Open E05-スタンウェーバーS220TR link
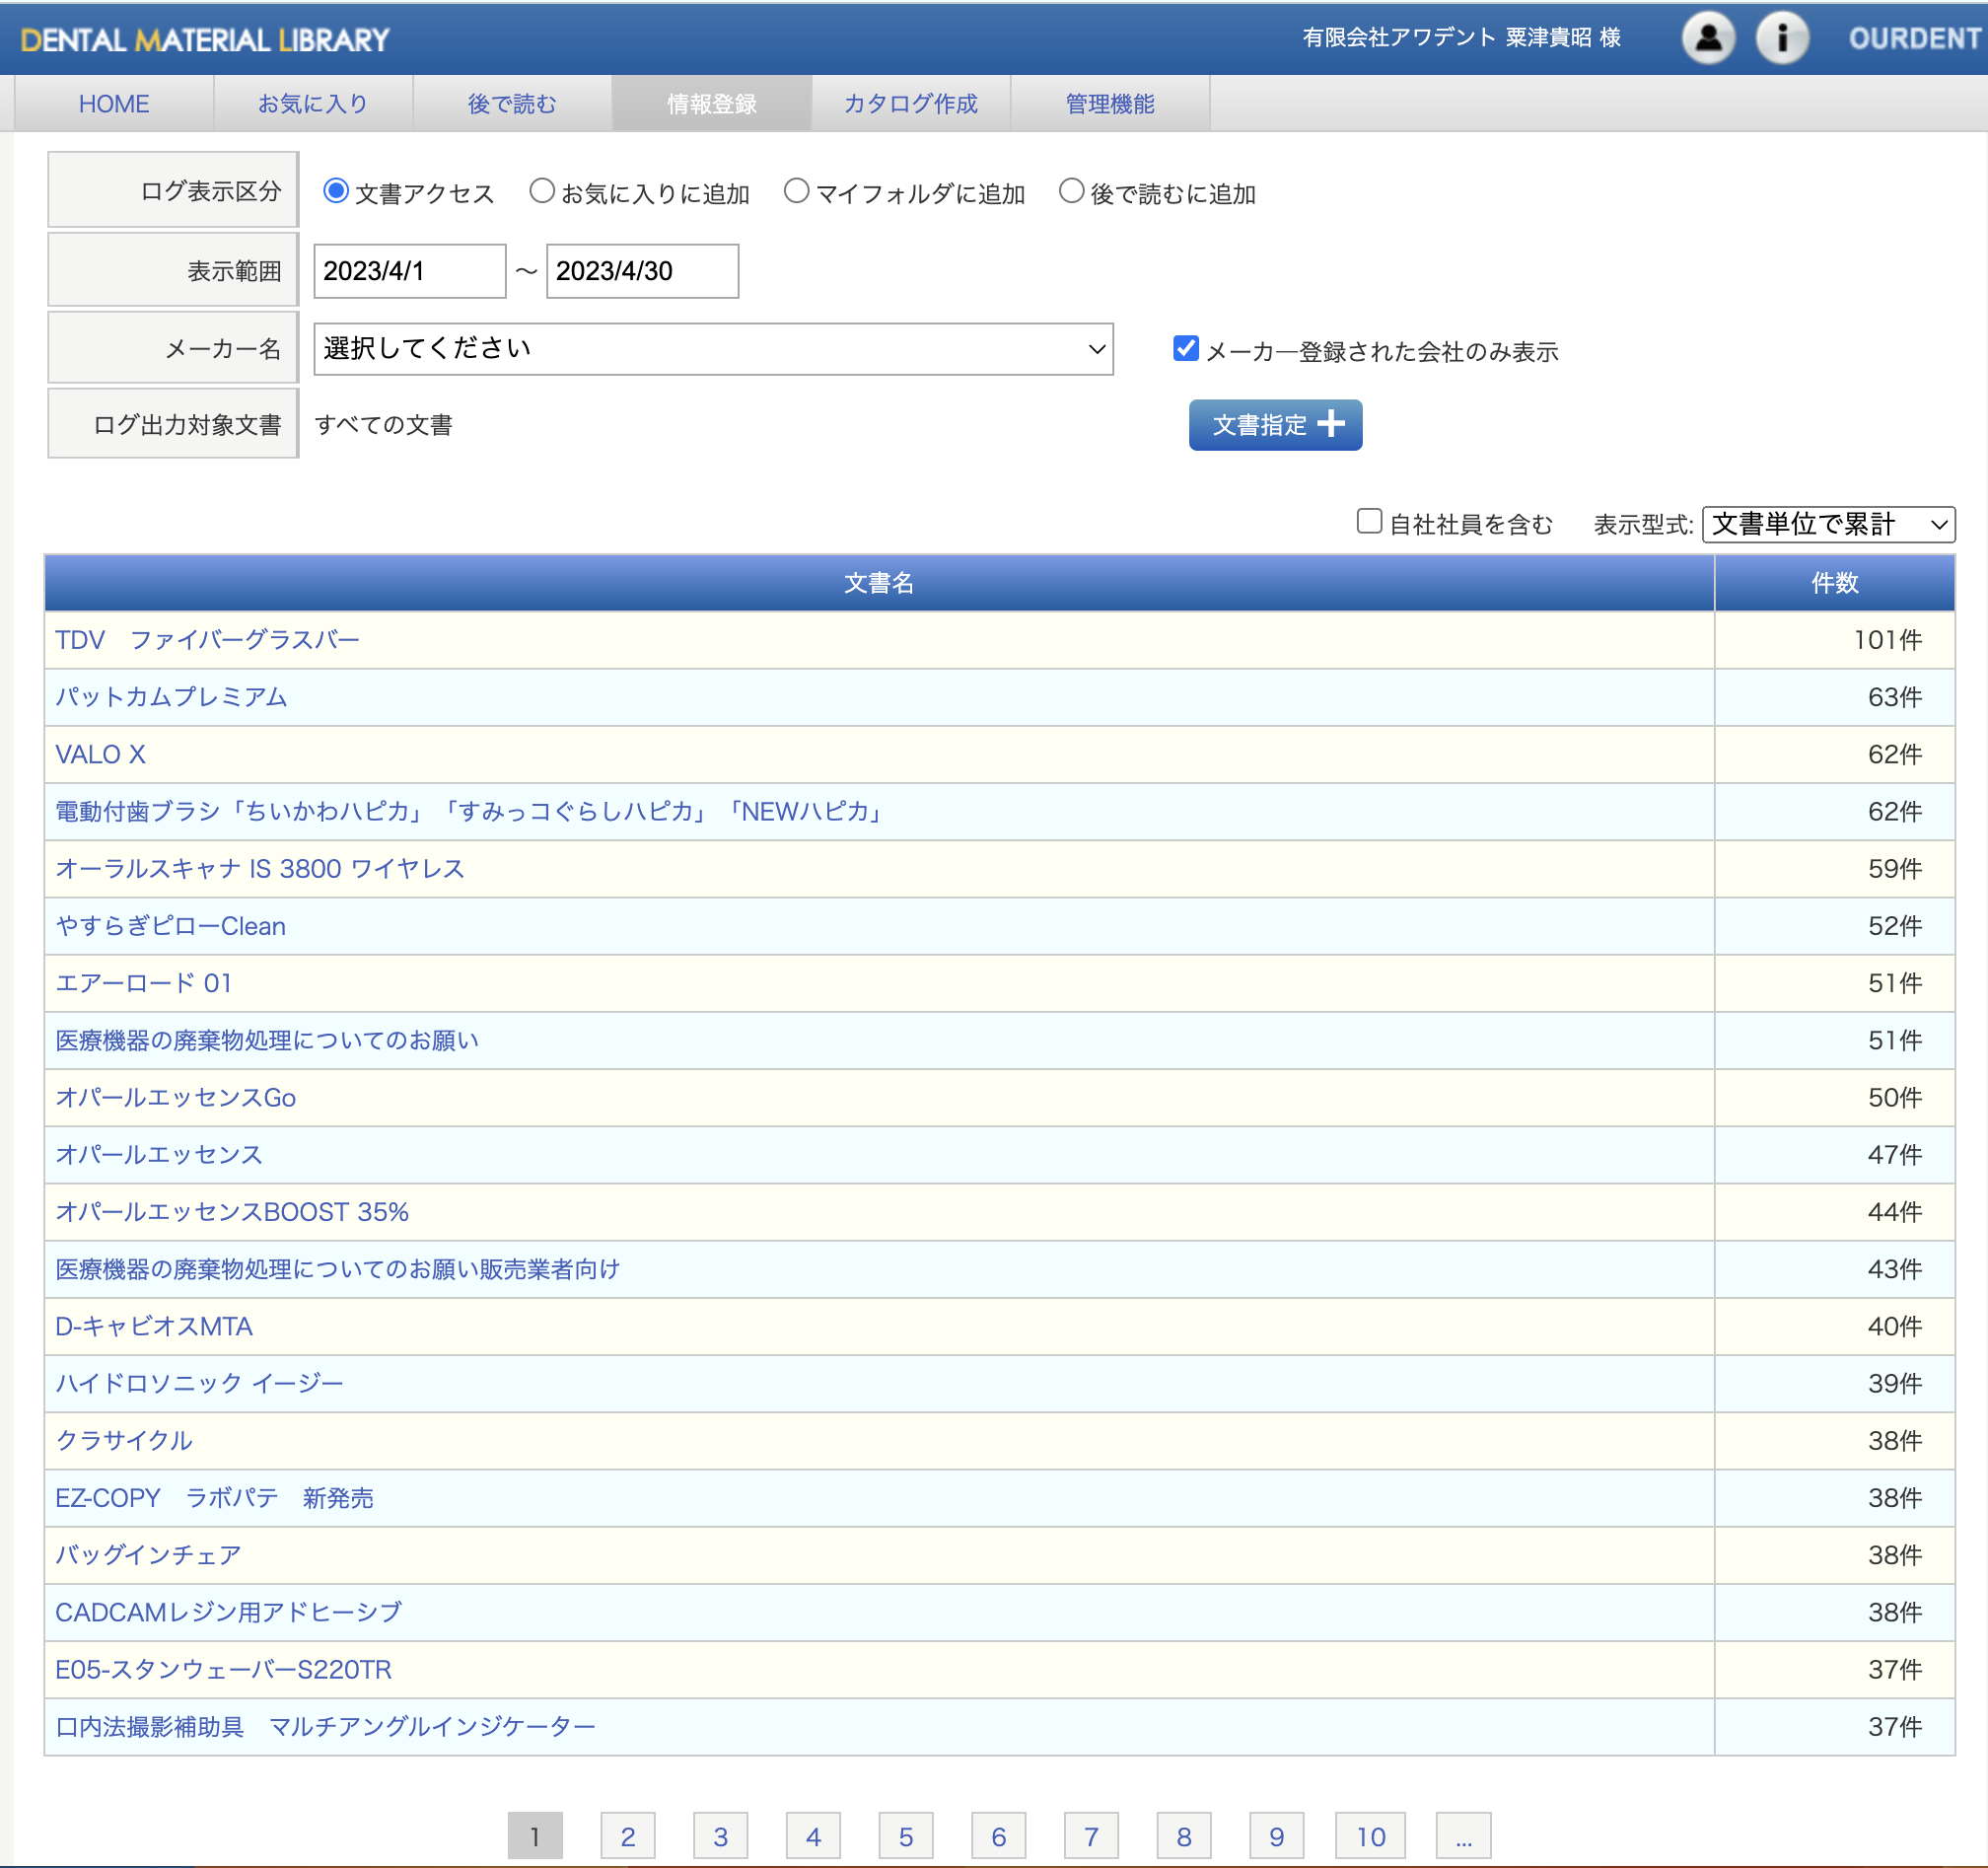The width and height of the screenshot is (1988, 1868). point(223,1669)
